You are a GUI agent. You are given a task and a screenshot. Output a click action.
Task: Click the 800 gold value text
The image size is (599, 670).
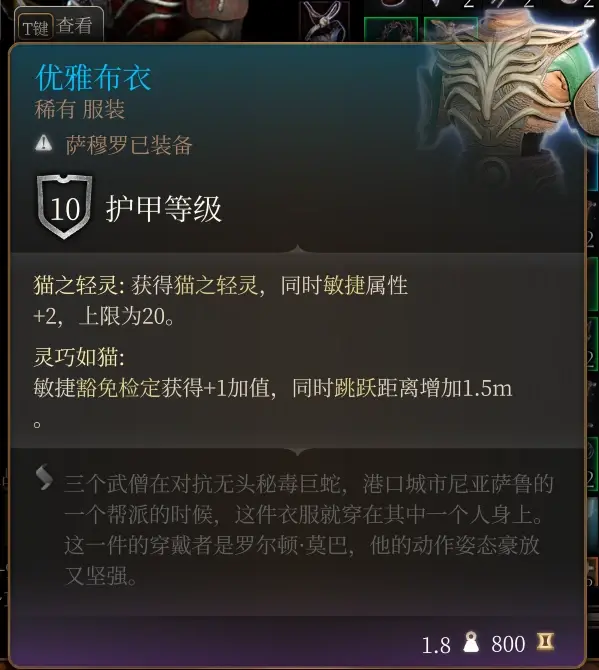click(x=508, y=644)
